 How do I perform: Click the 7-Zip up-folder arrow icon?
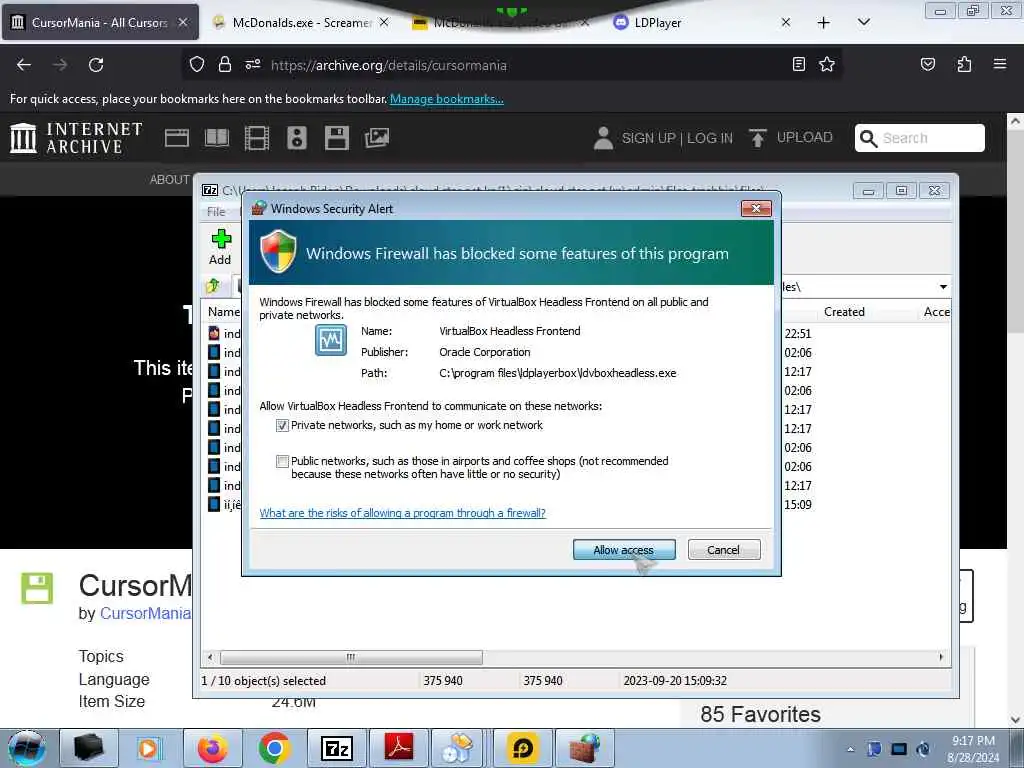(213, 286)
